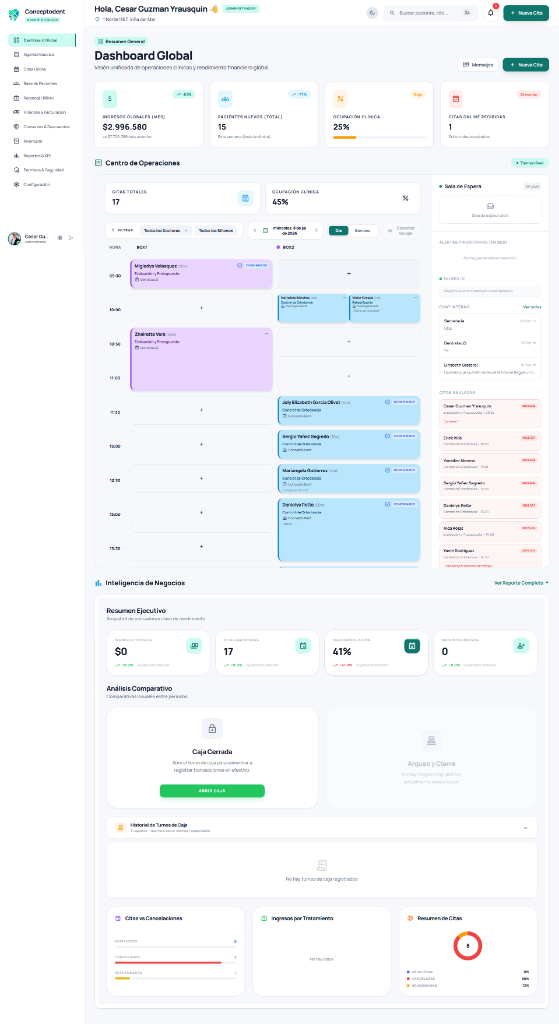Image resolution: width=559 pixels, height=1024 pixels.
Task: Select the Día view toggle
Action: (338, 231)
